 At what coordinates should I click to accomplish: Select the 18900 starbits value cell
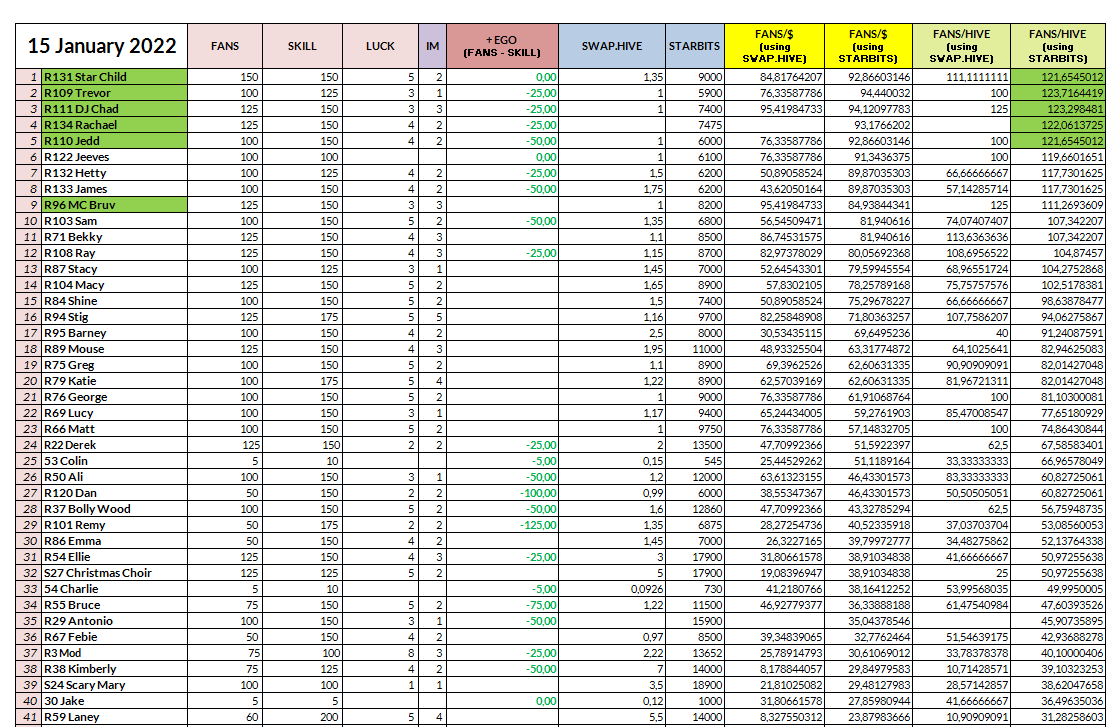pos(694,685)
